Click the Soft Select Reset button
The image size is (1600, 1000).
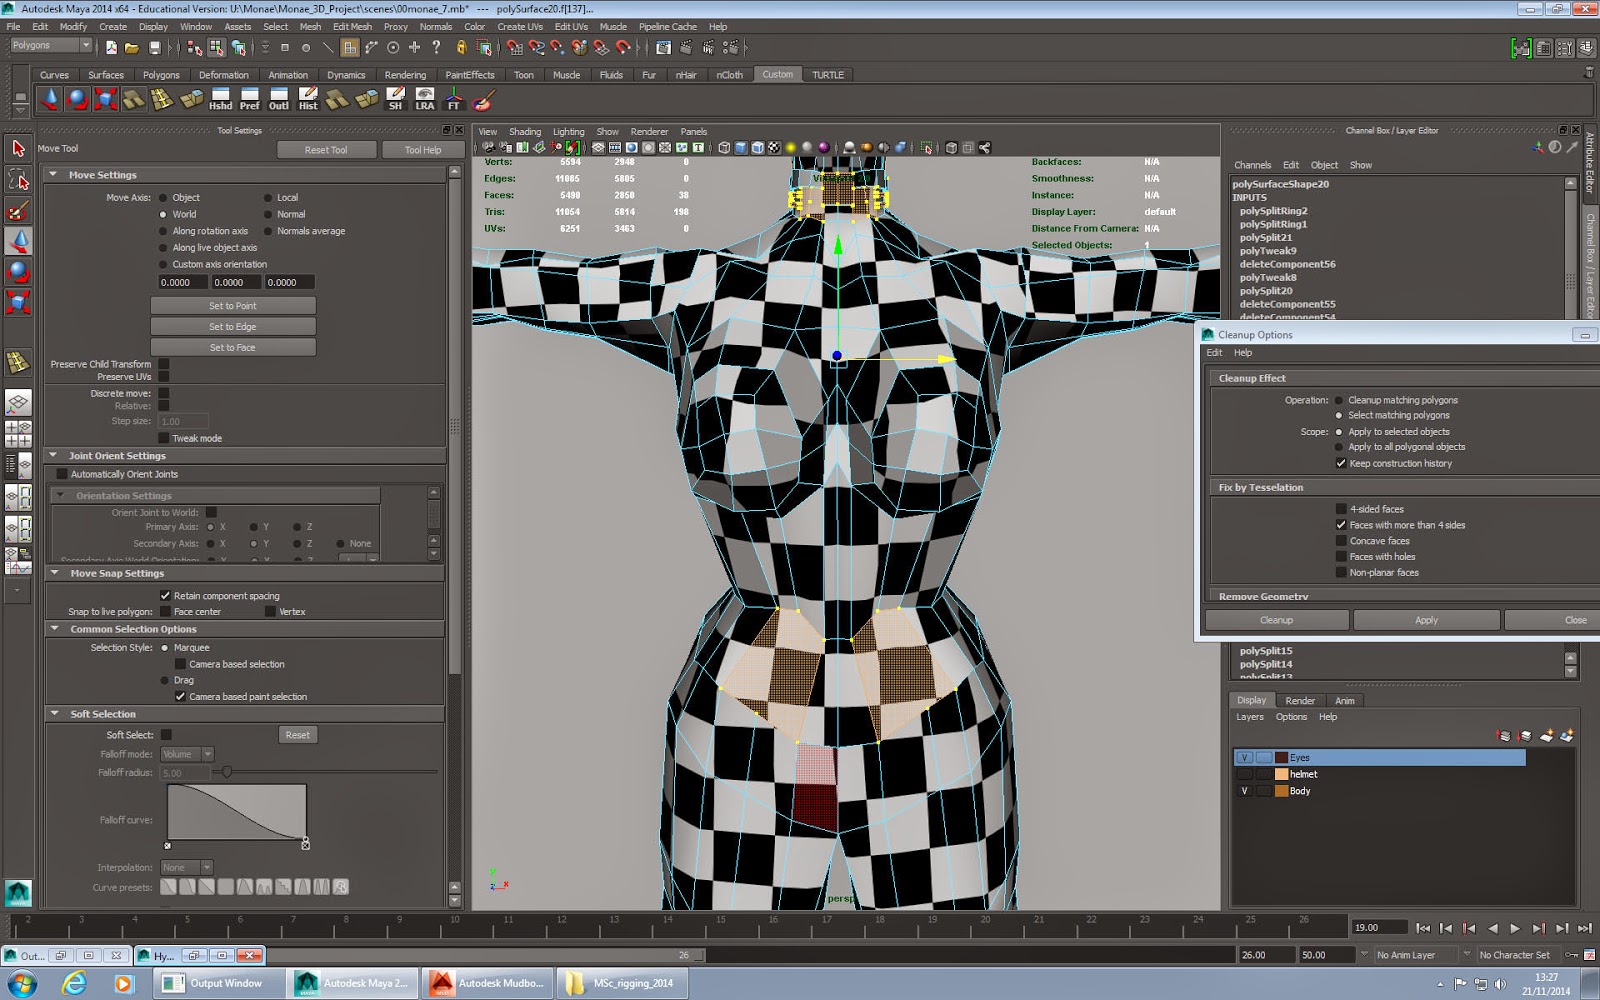tap(297, 735)
